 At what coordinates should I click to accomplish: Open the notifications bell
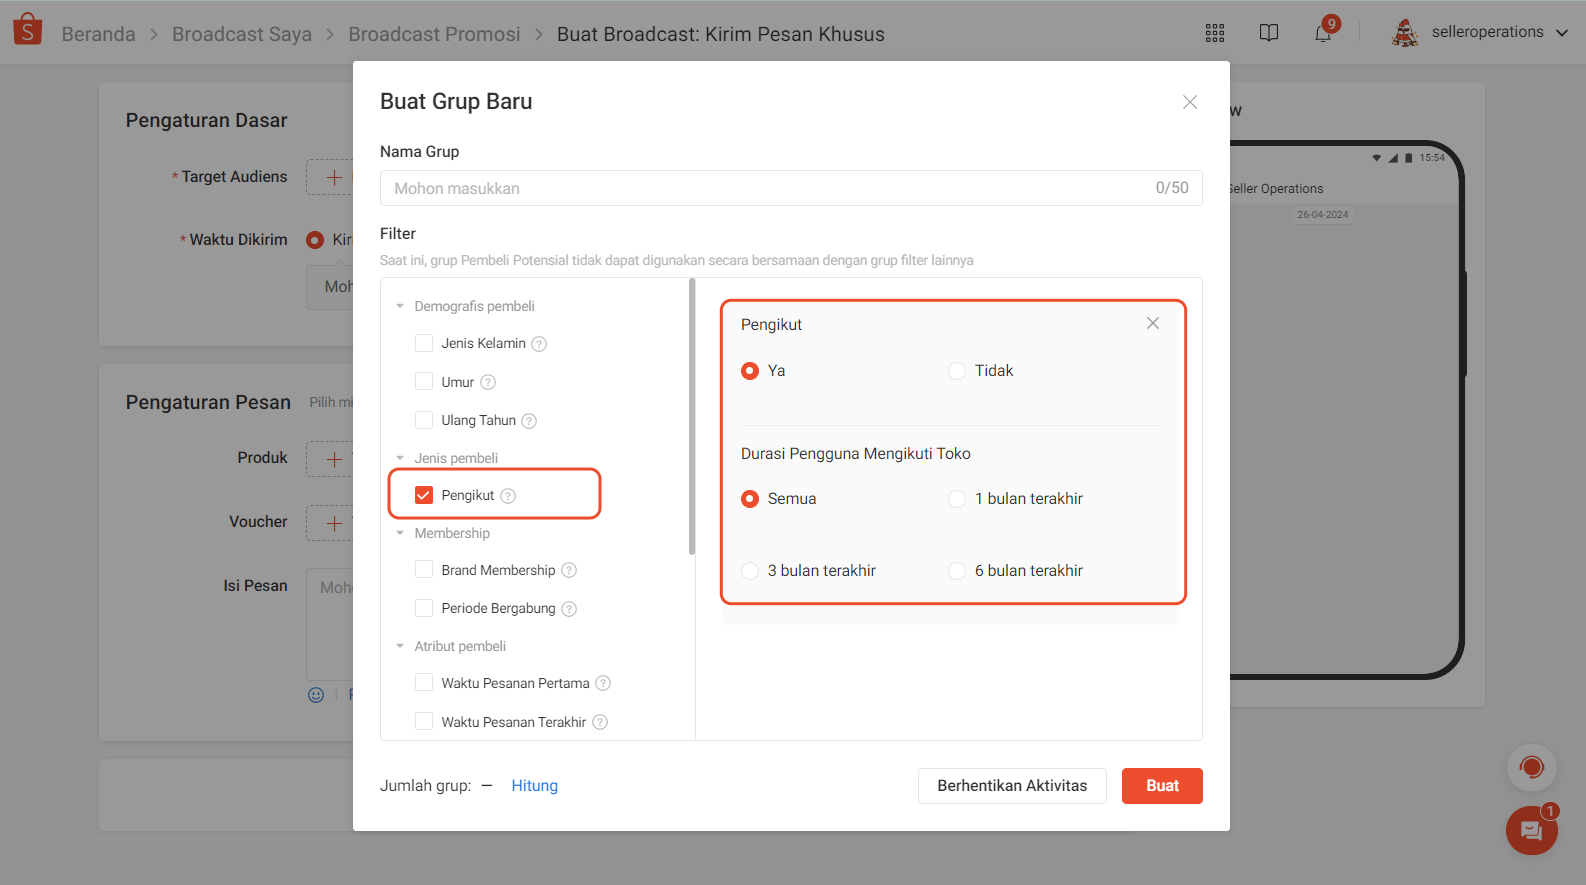point(1323,33)
